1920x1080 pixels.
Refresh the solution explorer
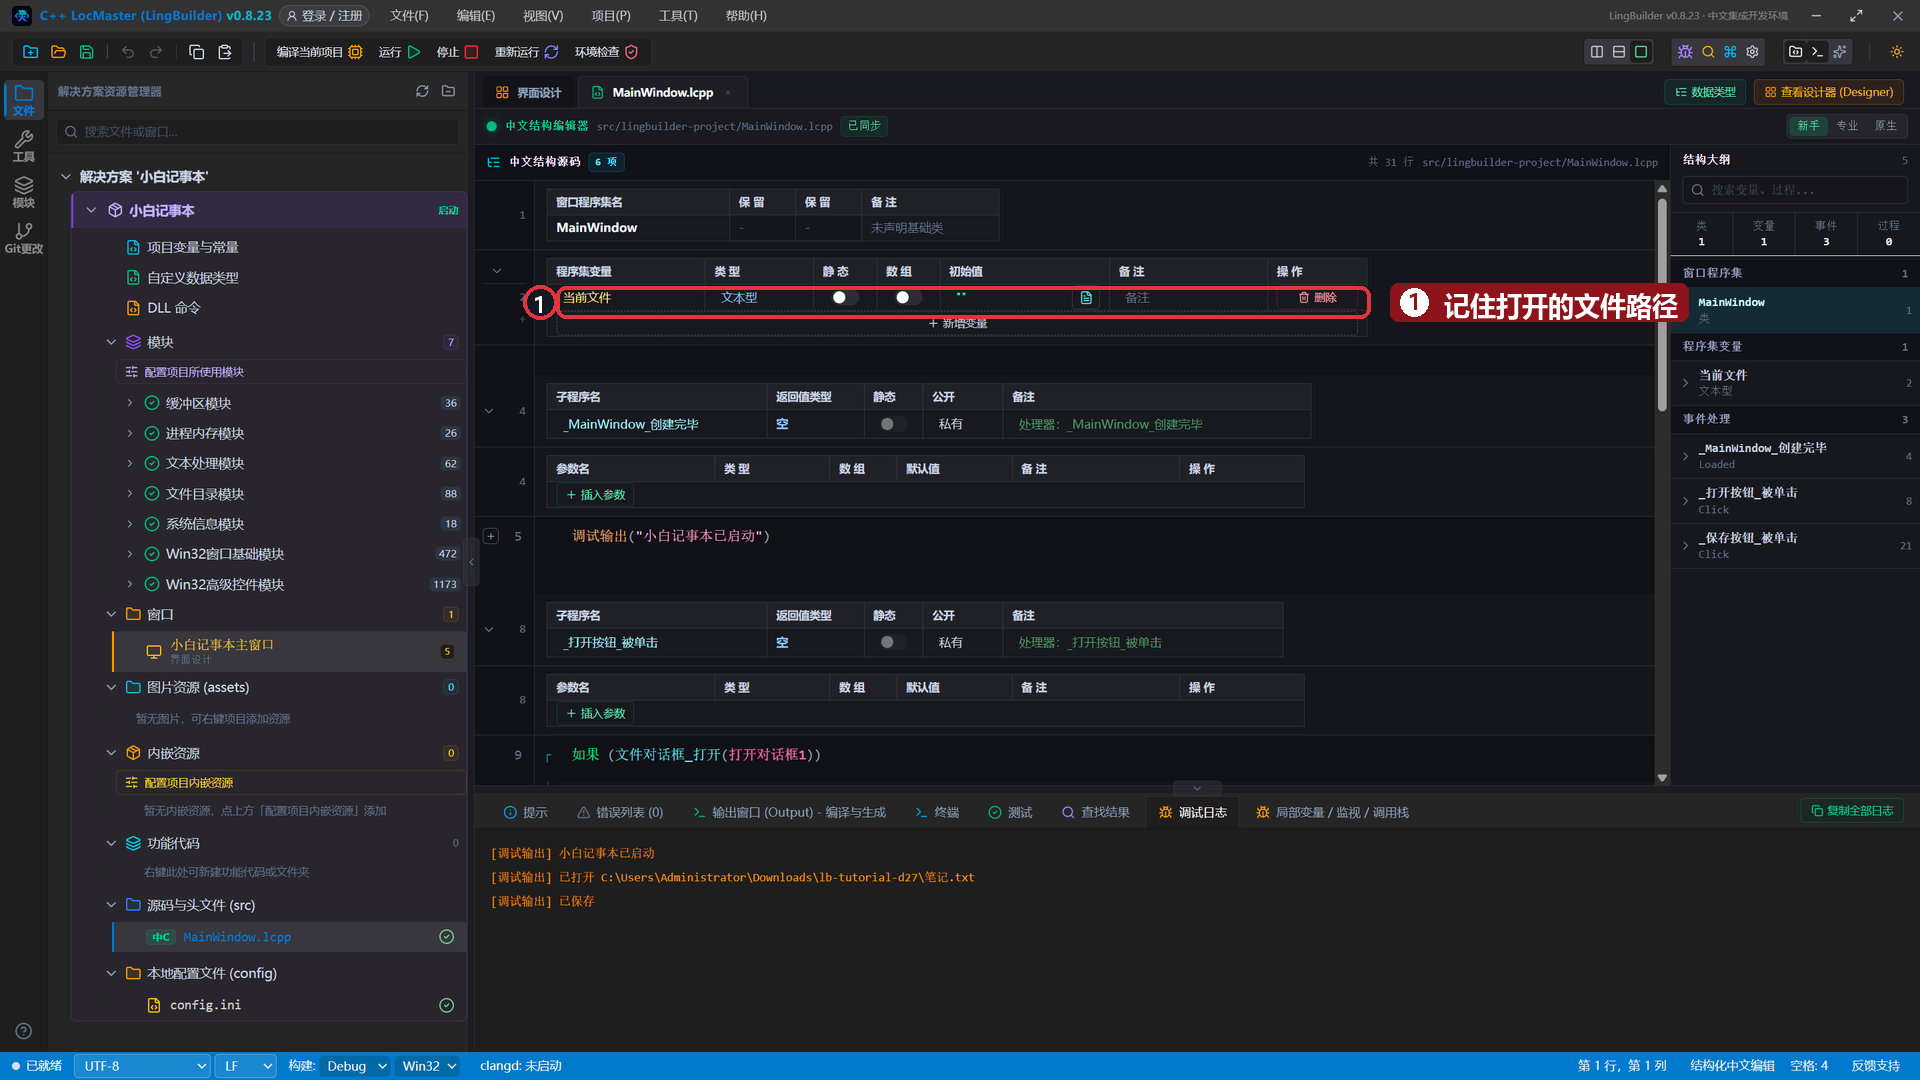point(422,91)
